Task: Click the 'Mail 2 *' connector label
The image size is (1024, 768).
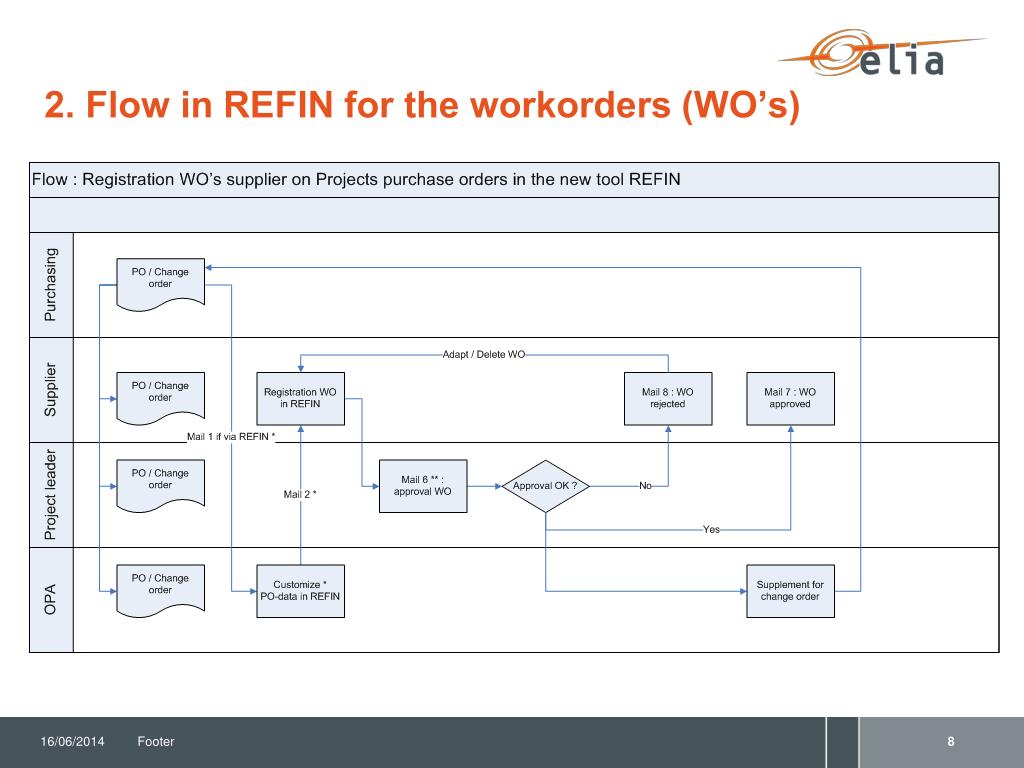Action: 300,494
